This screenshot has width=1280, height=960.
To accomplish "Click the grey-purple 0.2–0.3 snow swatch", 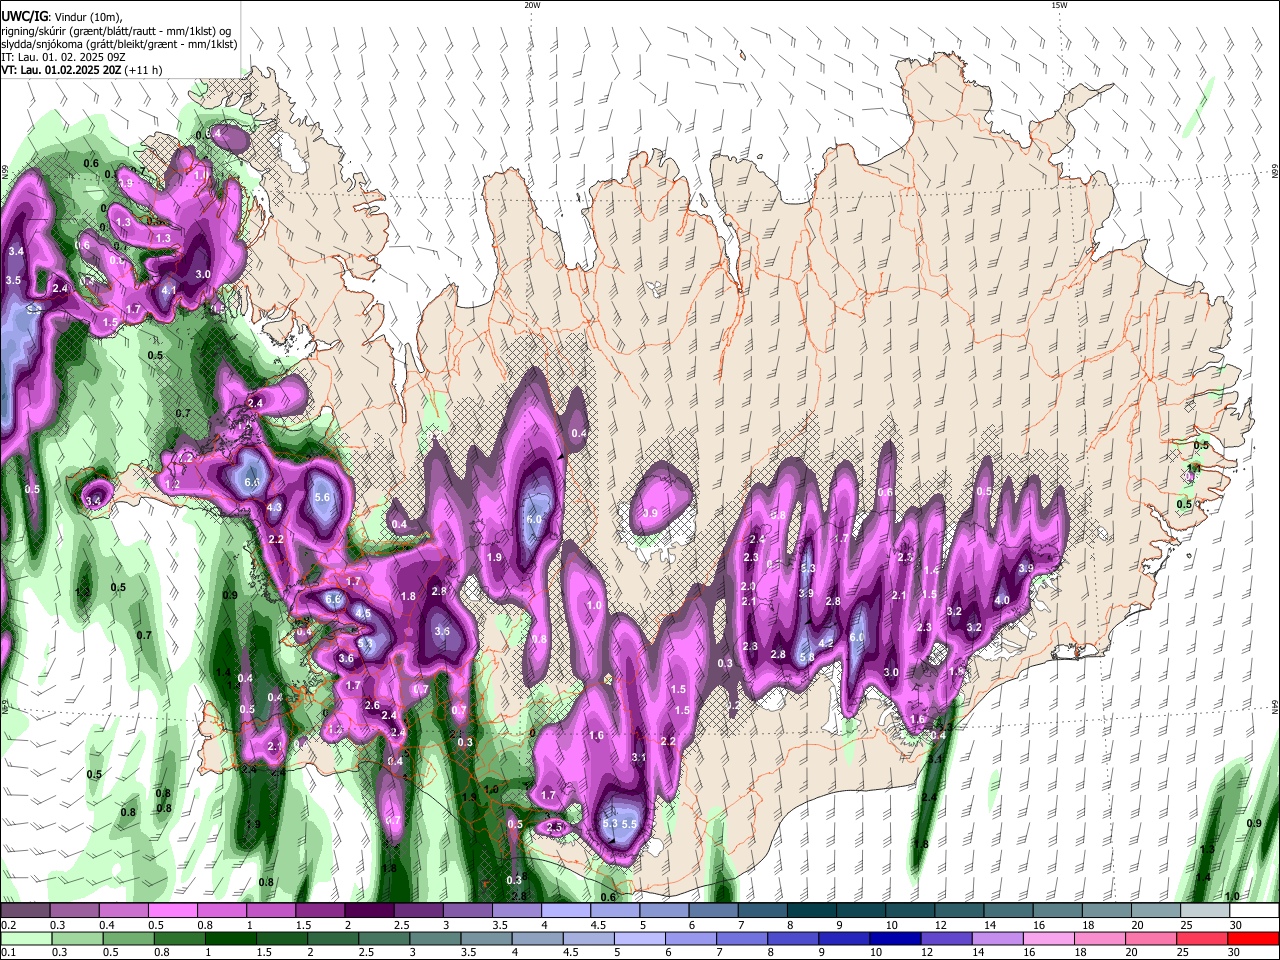I will point(25,911).
